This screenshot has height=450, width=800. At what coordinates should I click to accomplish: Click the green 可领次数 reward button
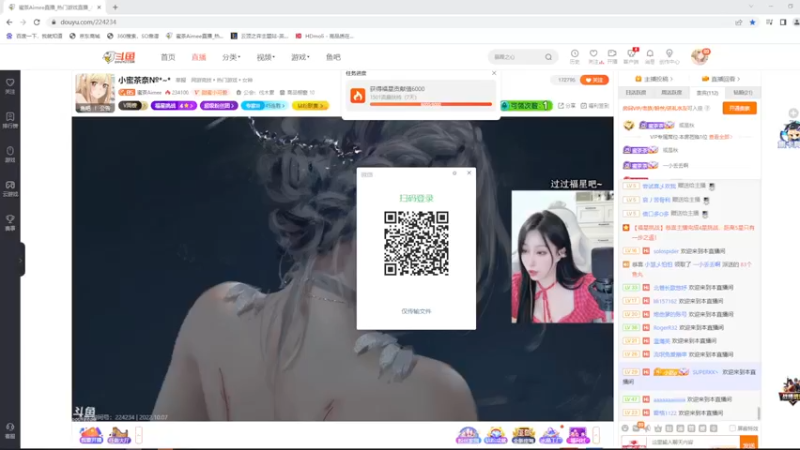(526, 106)
